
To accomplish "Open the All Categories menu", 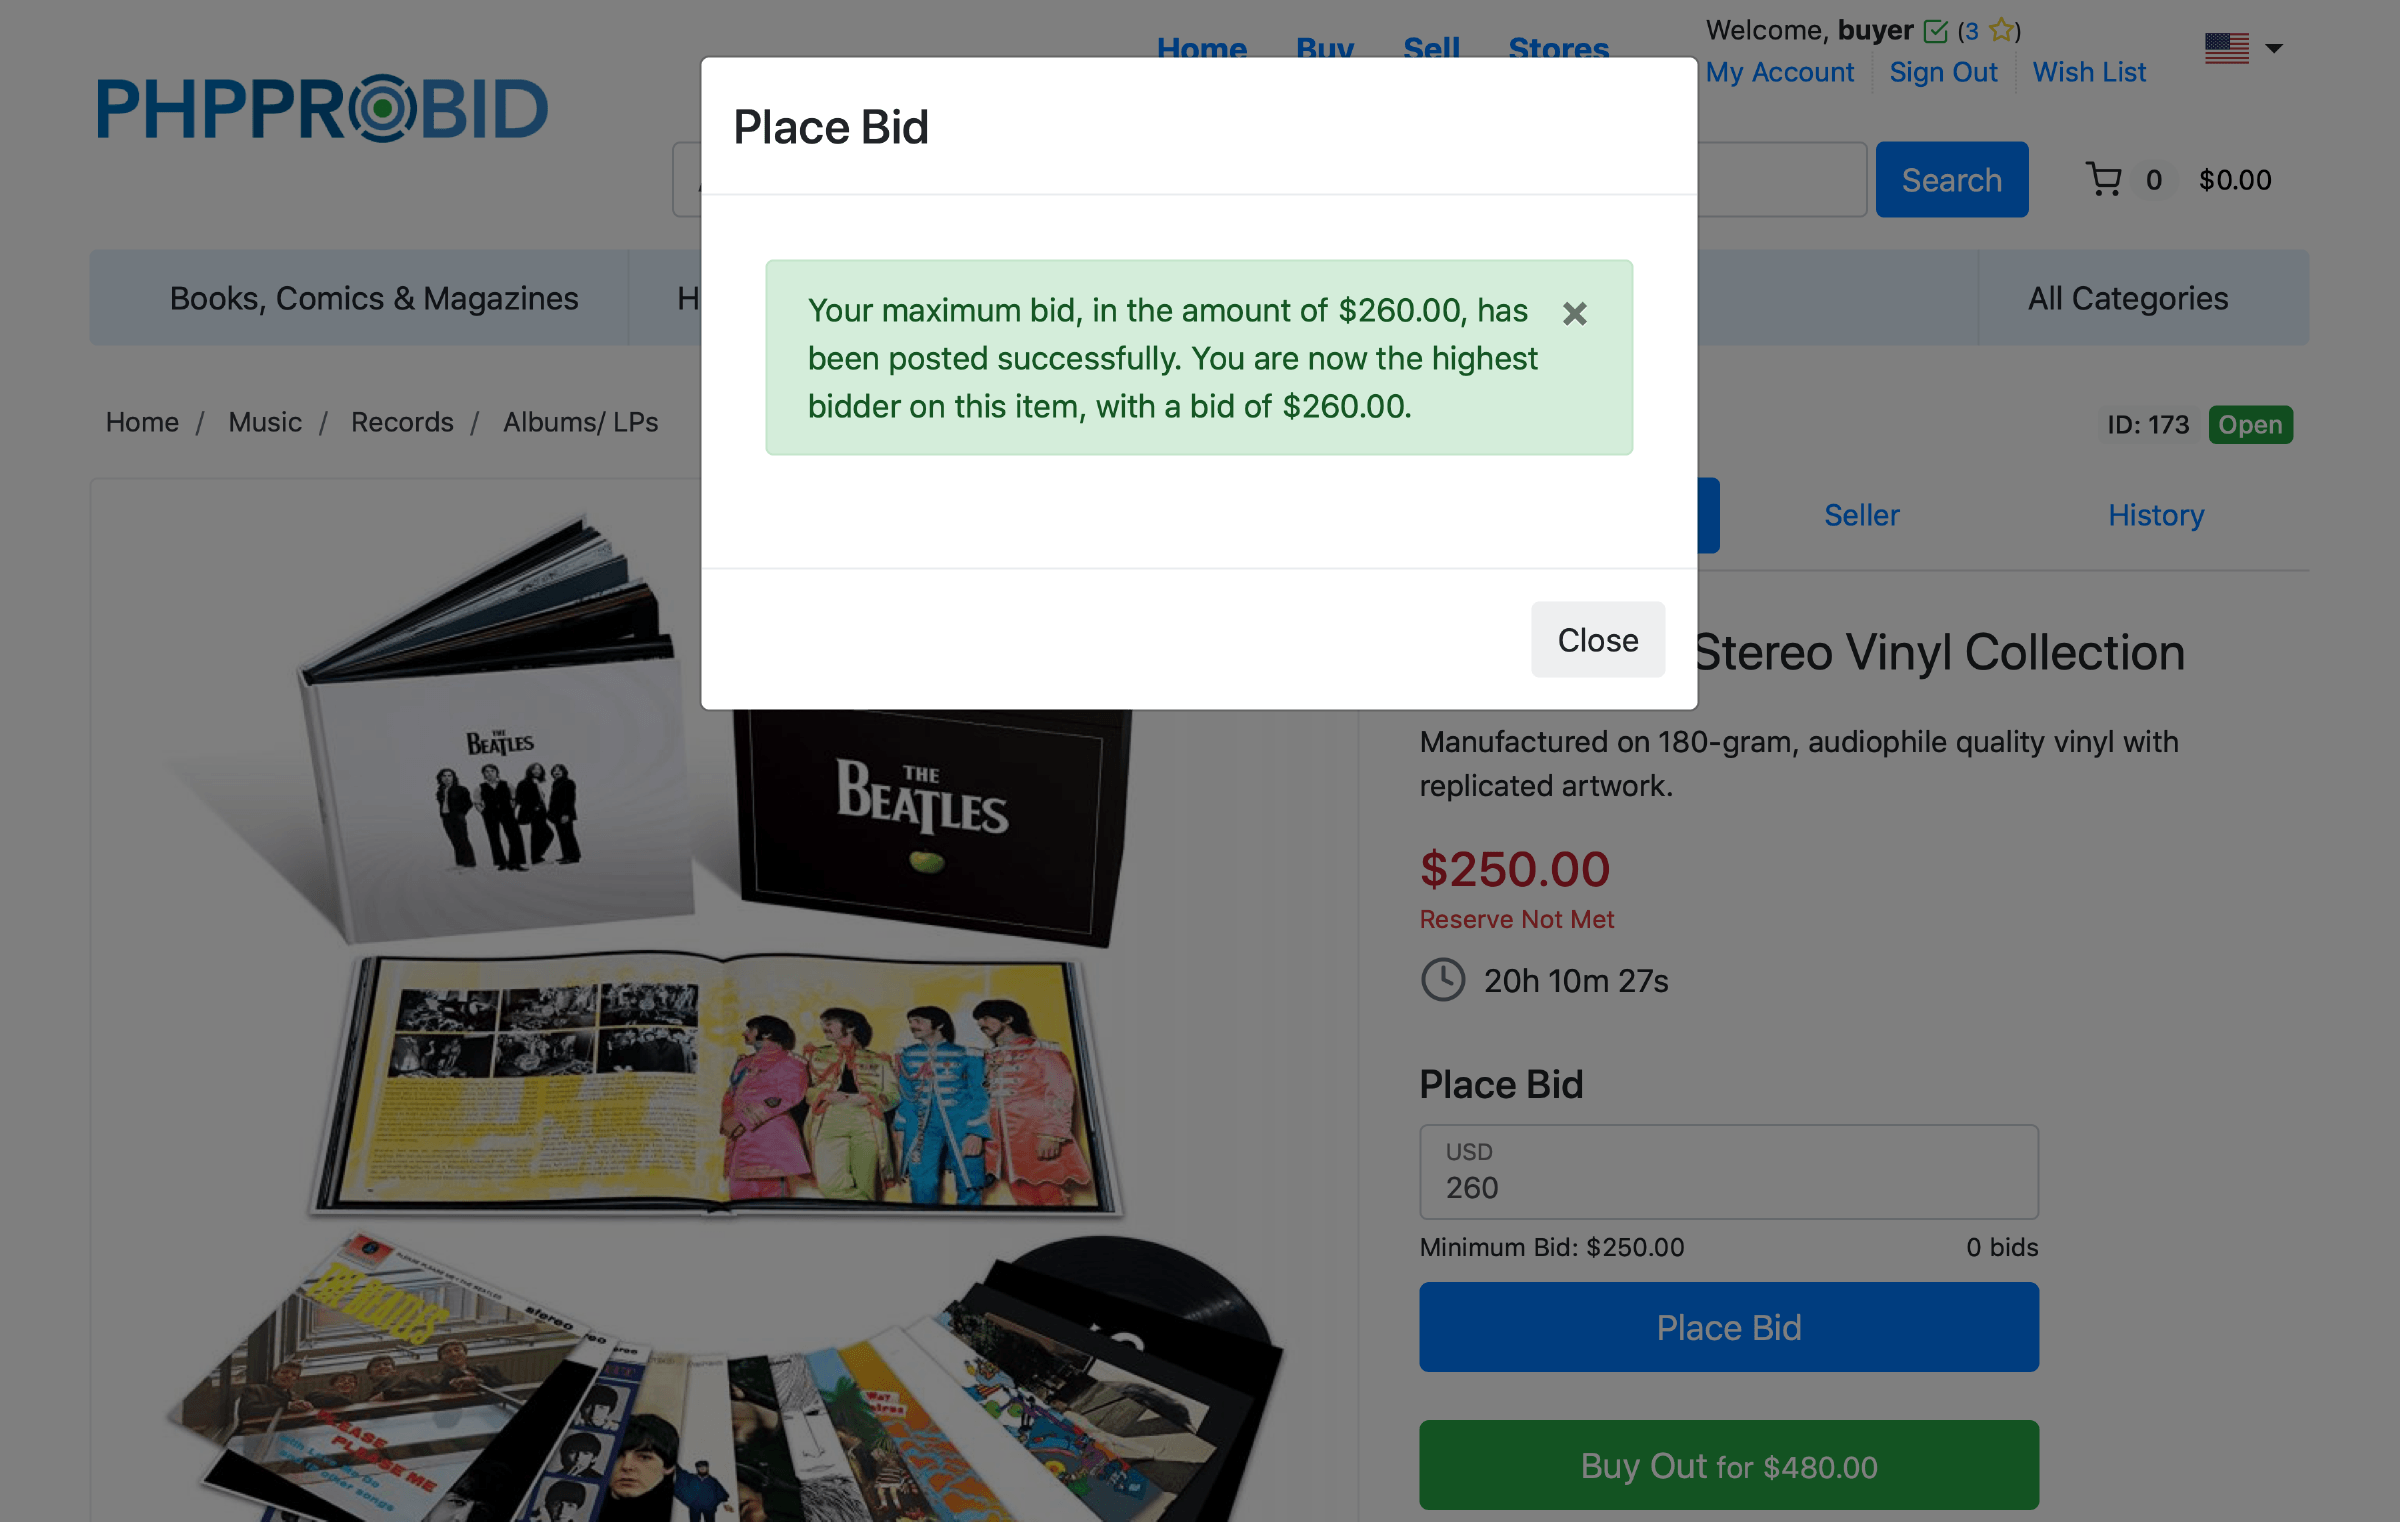I will pos(2127,298).
